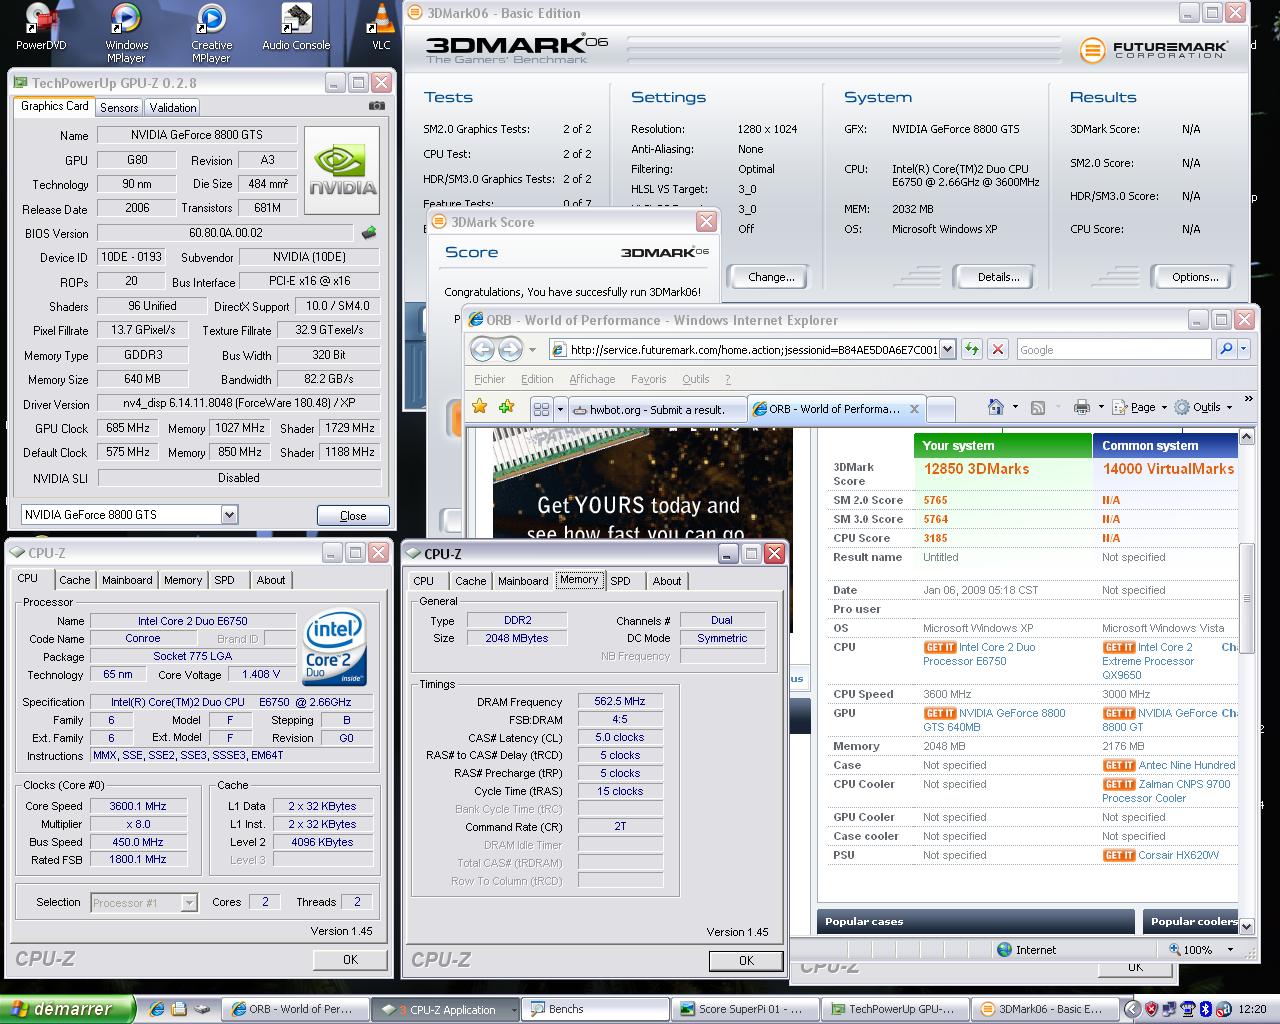Open Favoris menu in Internet Explorer
This screenshot has height=1024, width=1280.
click(648, 379)
